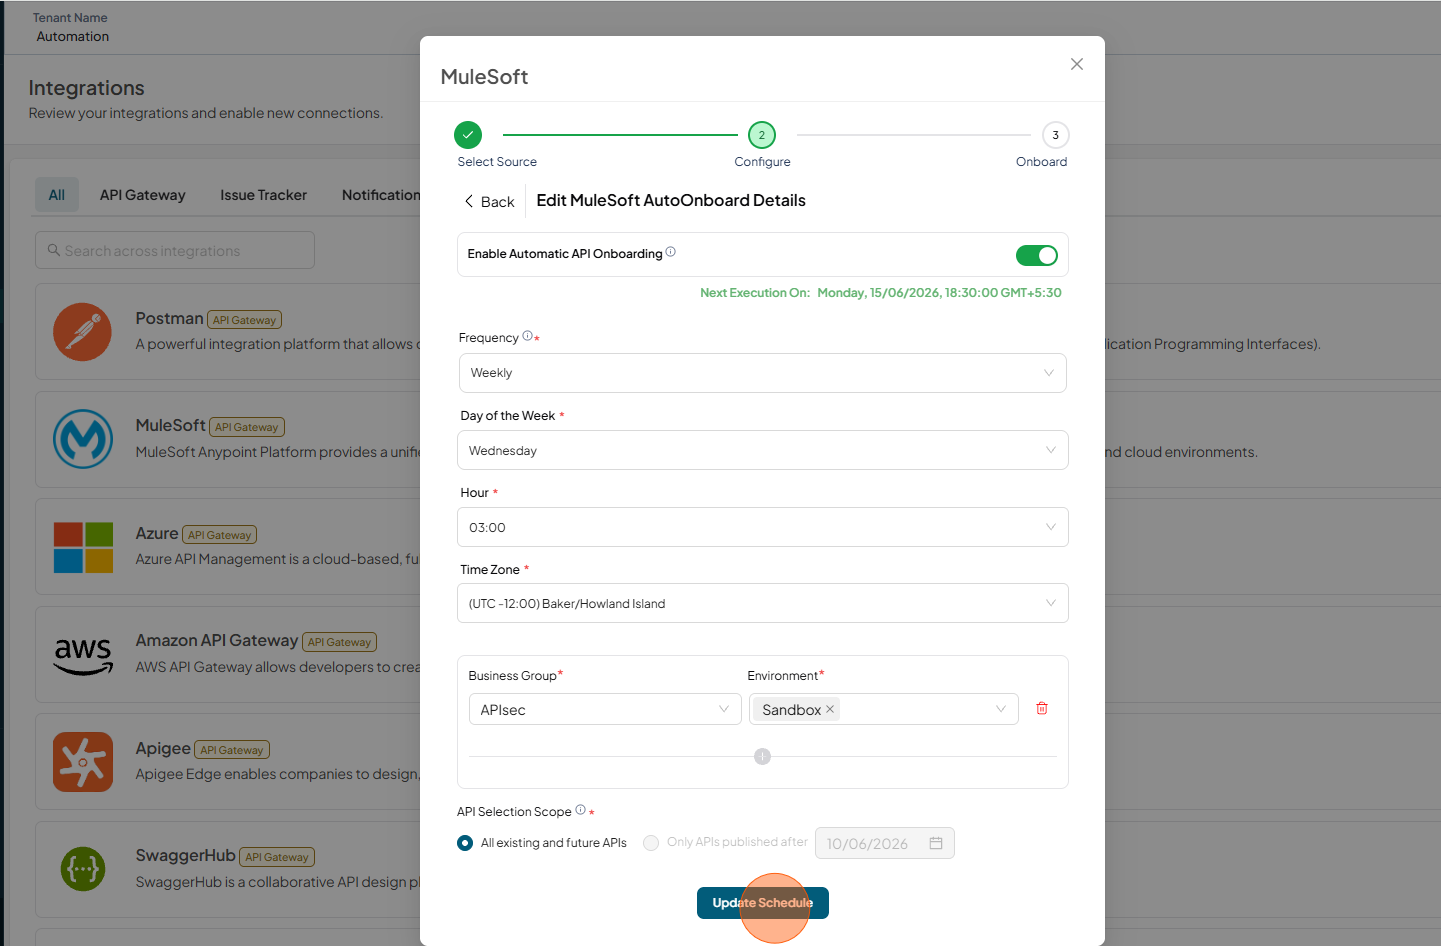The height and width of the screenshot is (946, 1441).
Task: Delete the APIsec business group row
Action: (x=1041, y=708)
